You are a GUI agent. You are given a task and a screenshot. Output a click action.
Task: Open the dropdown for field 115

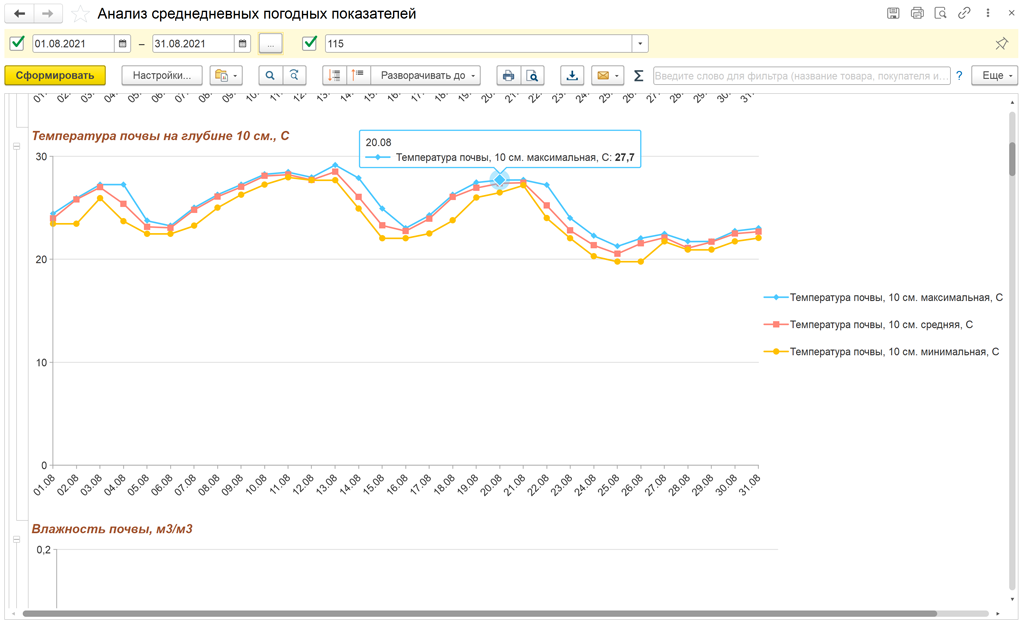tap(640, 44)
